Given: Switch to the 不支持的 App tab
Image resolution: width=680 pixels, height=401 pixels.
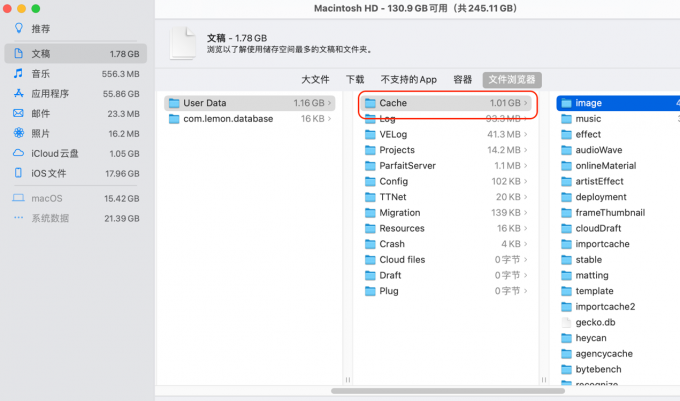Looking at the screenshot, I should point(409,80).
